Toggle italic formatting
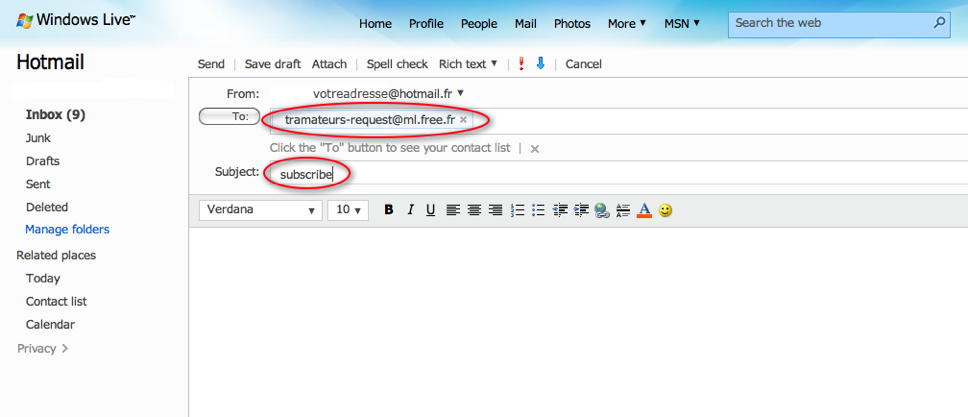 [410, 210]
